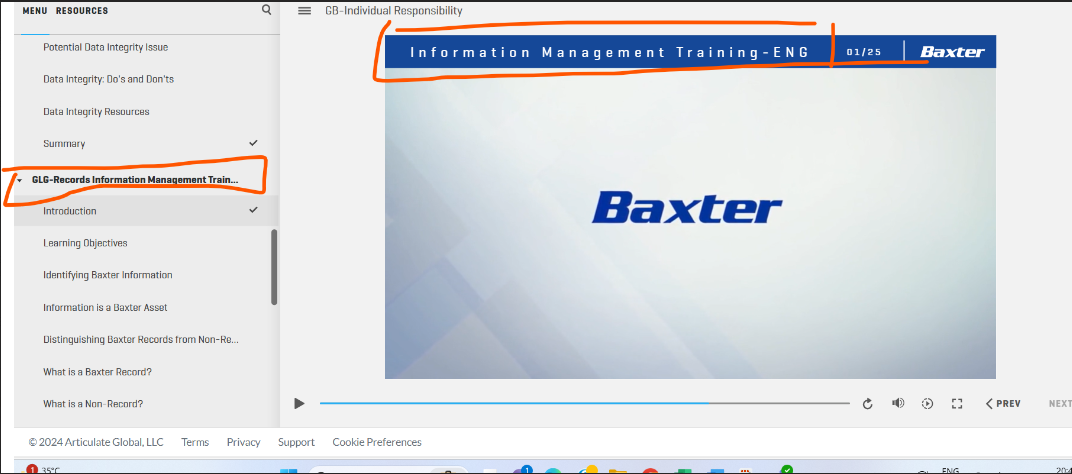Viewport: 1072px width, 474px height.
Task: Switch to the RESOURCES tab
Action: (82, 11)
